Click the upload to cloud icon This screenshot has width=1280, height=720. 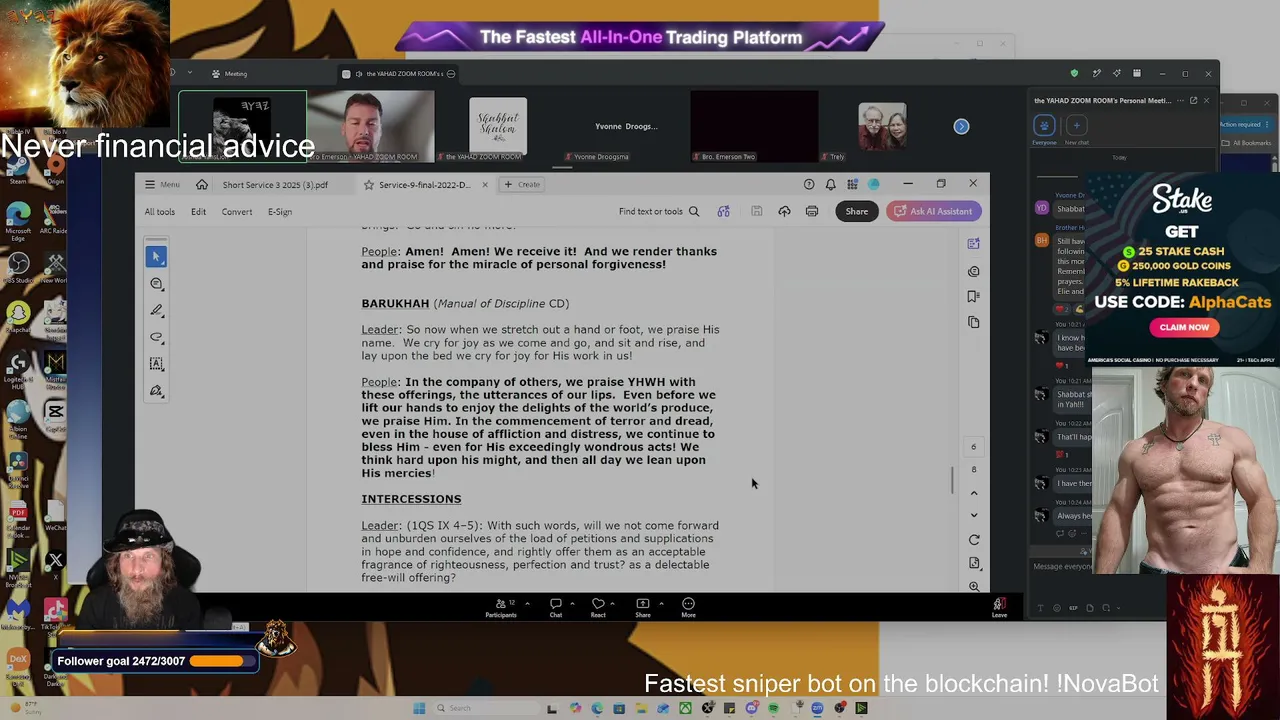[784, 211]
